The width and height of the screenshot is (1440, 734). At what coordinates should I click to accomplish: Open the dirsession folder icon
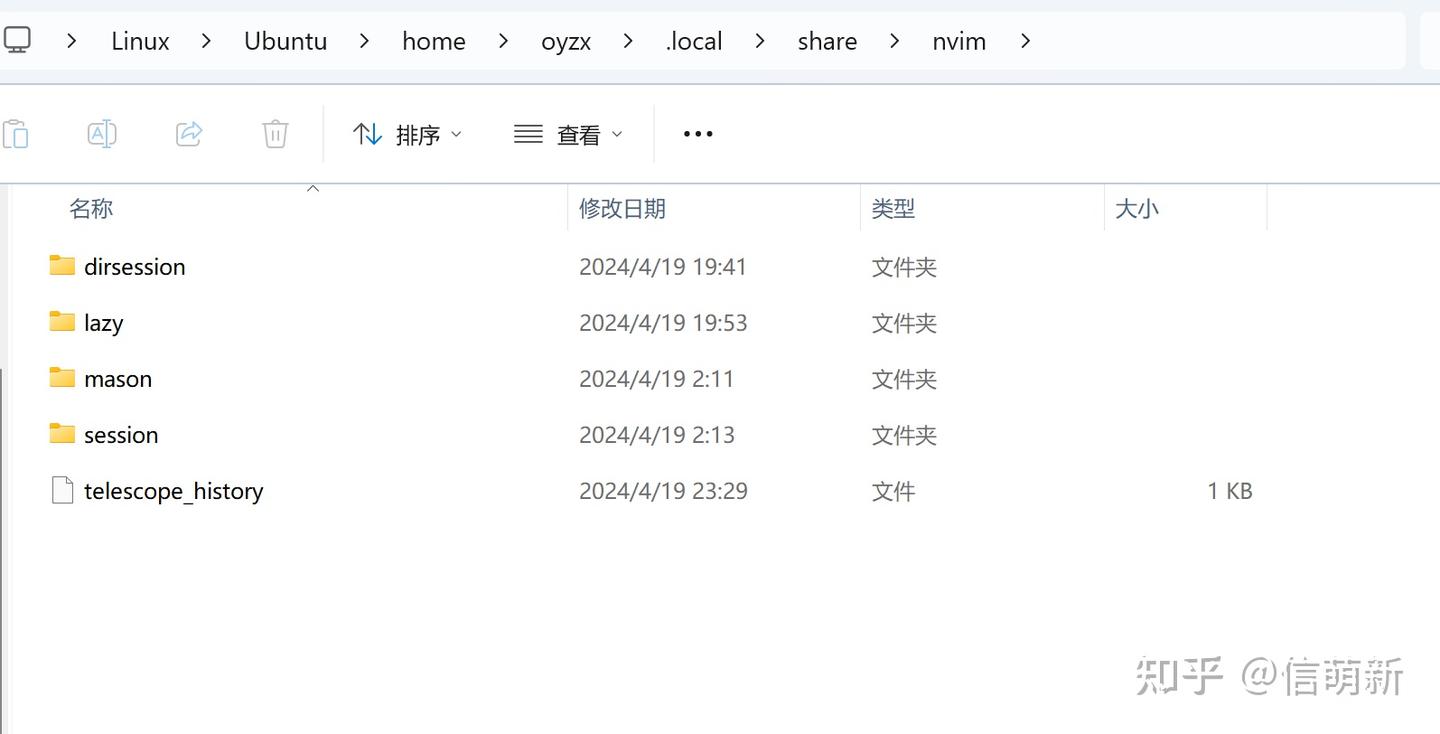click(x=60, y=265)
